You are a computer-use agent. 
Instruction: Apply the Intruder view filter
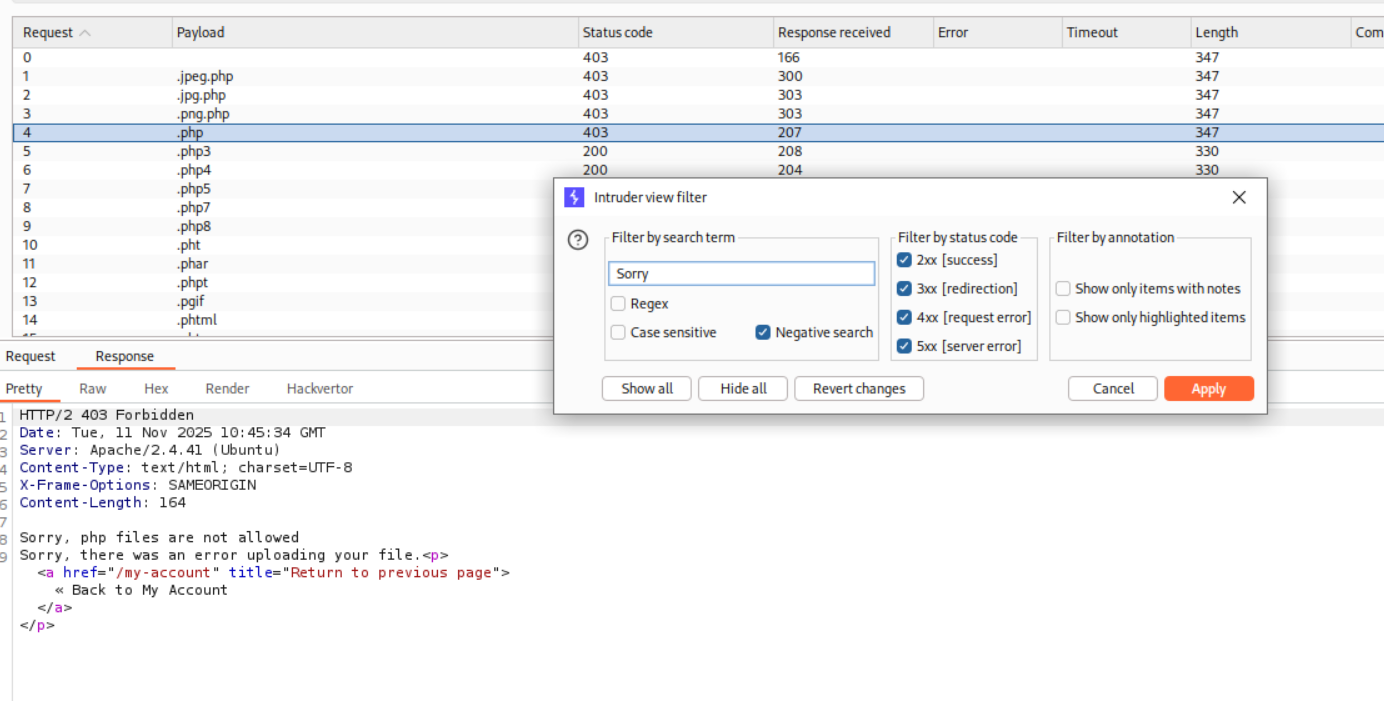pyautogui.click(x=1208, y=388)
